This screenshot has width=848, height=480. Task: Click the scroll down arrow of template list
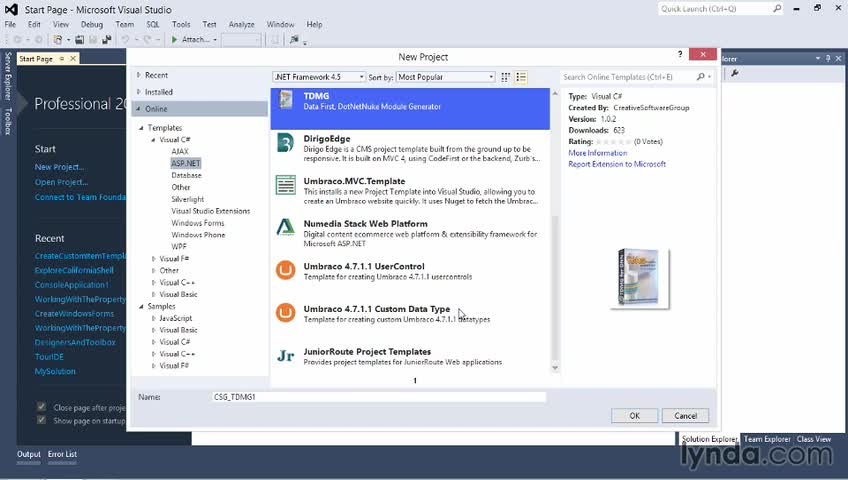coord(555,368)
